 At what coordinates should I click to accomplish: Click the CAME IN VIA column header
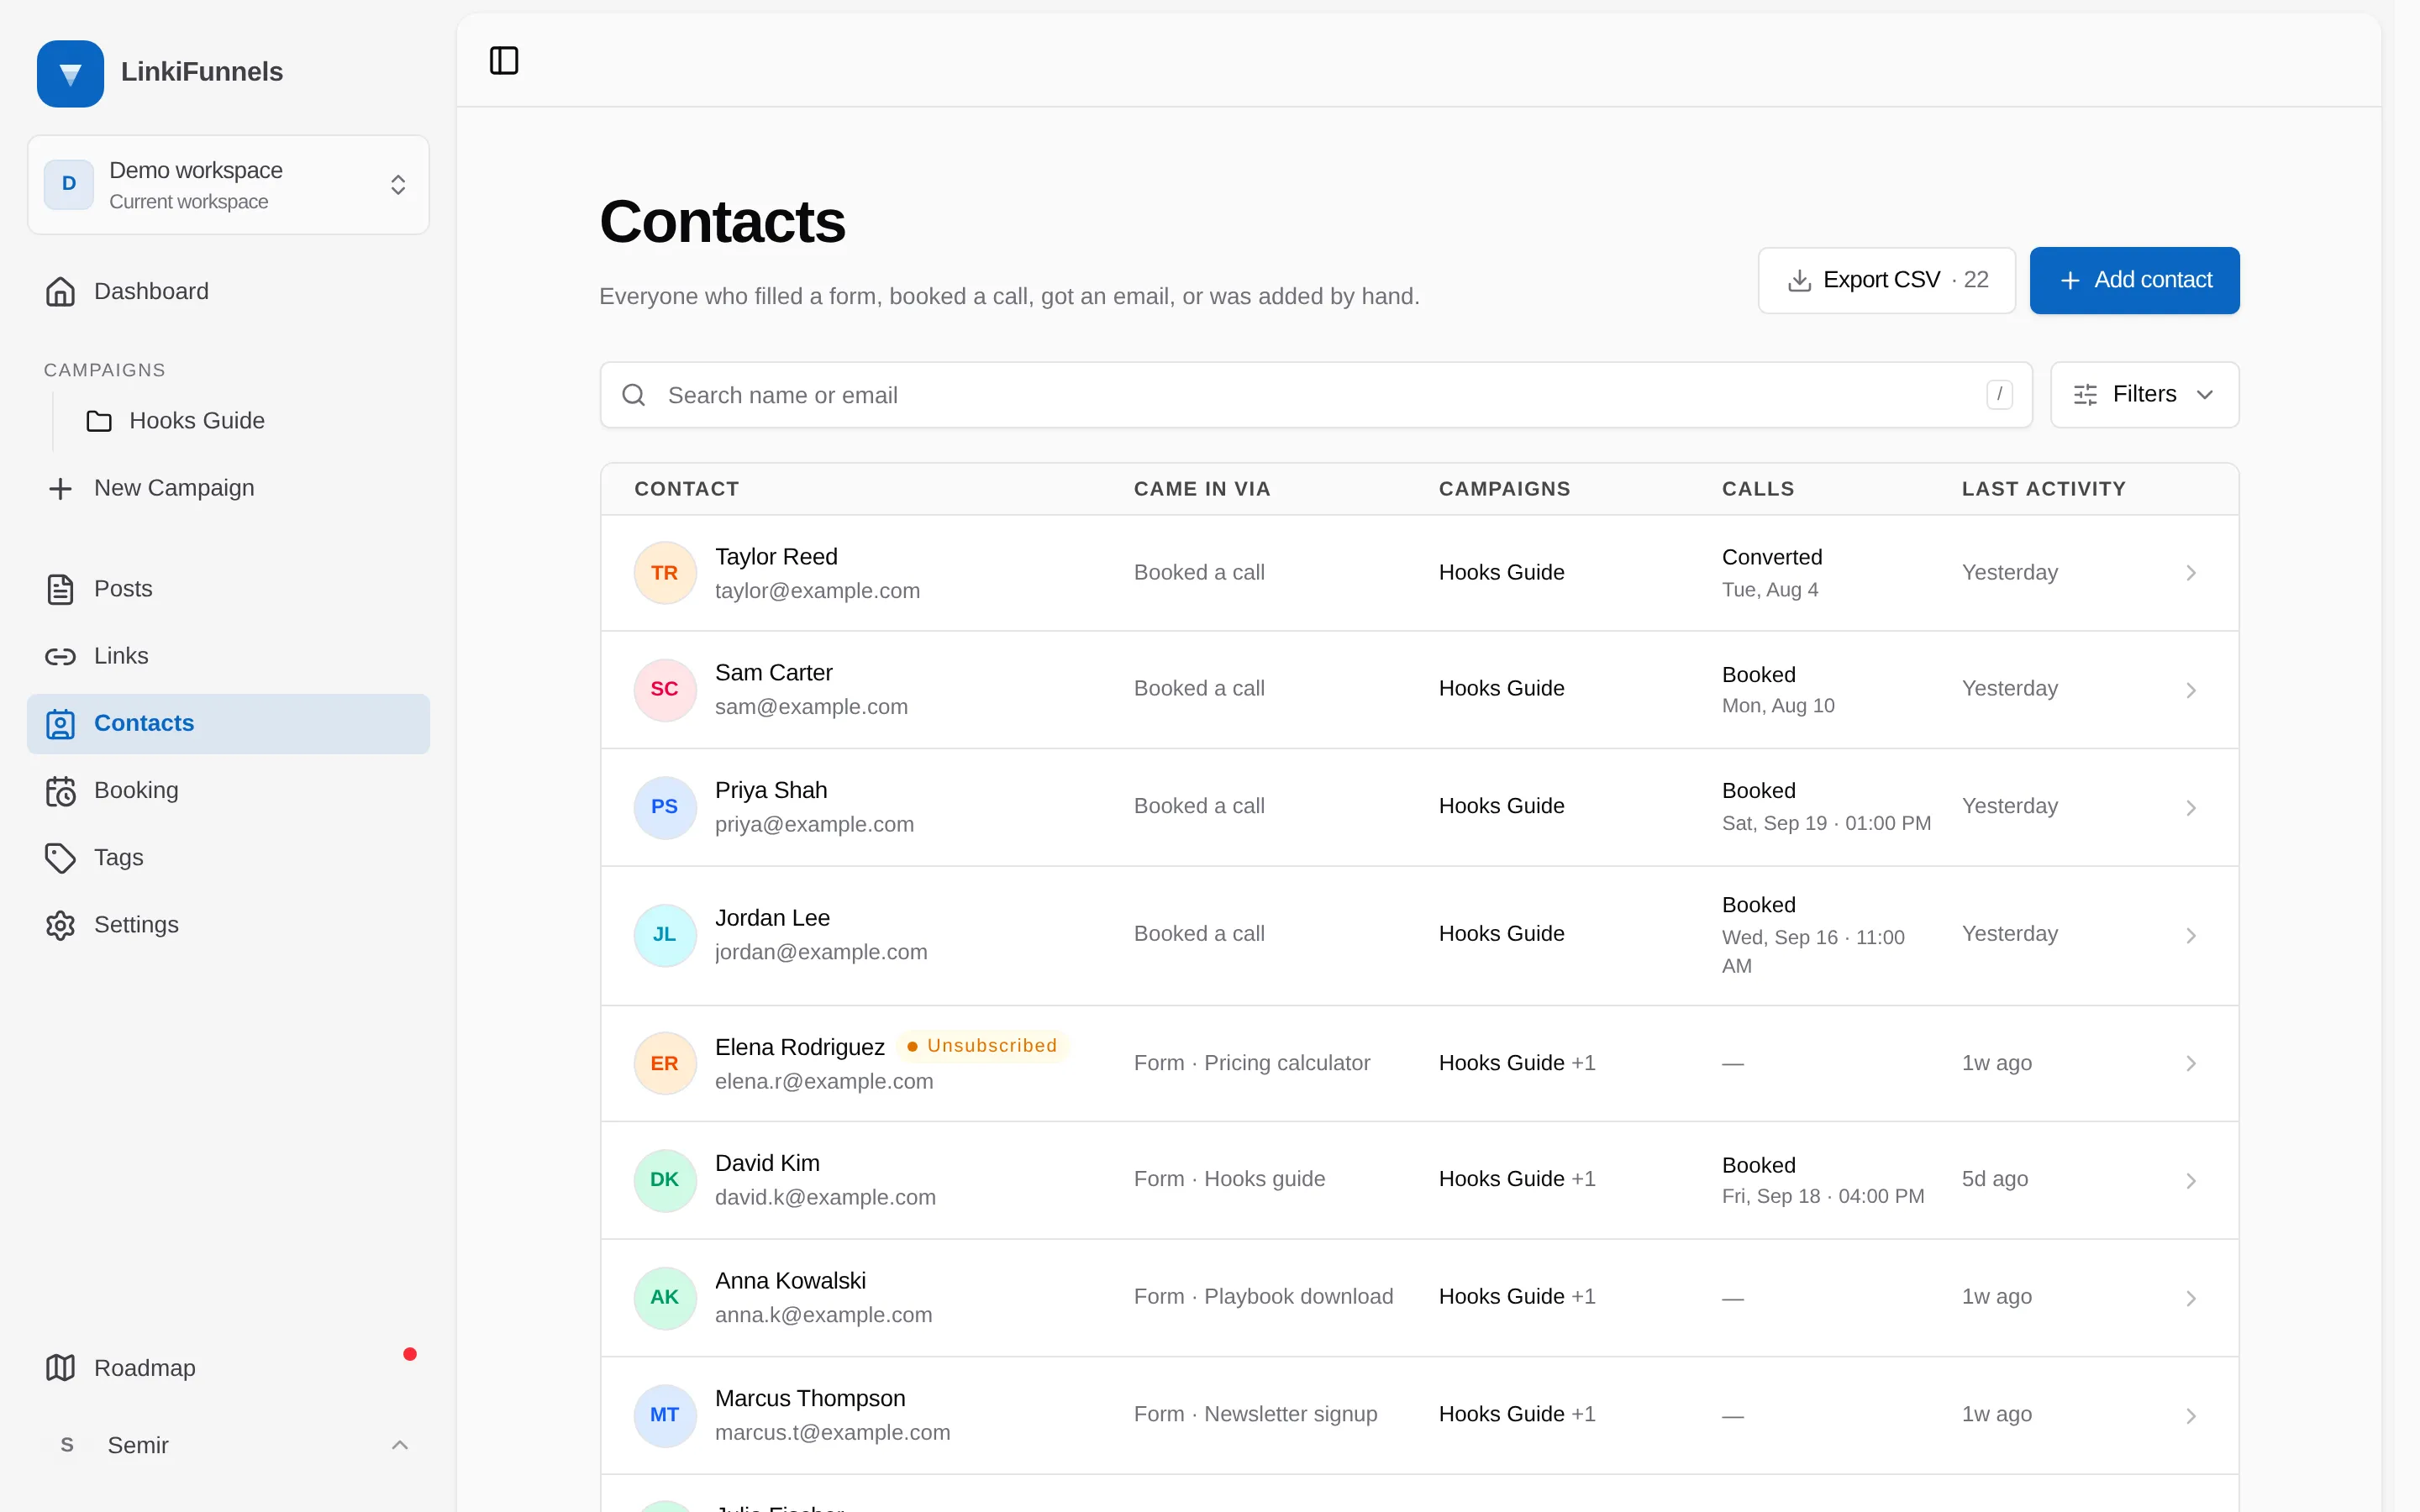pyautogui.click(x=1202, y=489)
